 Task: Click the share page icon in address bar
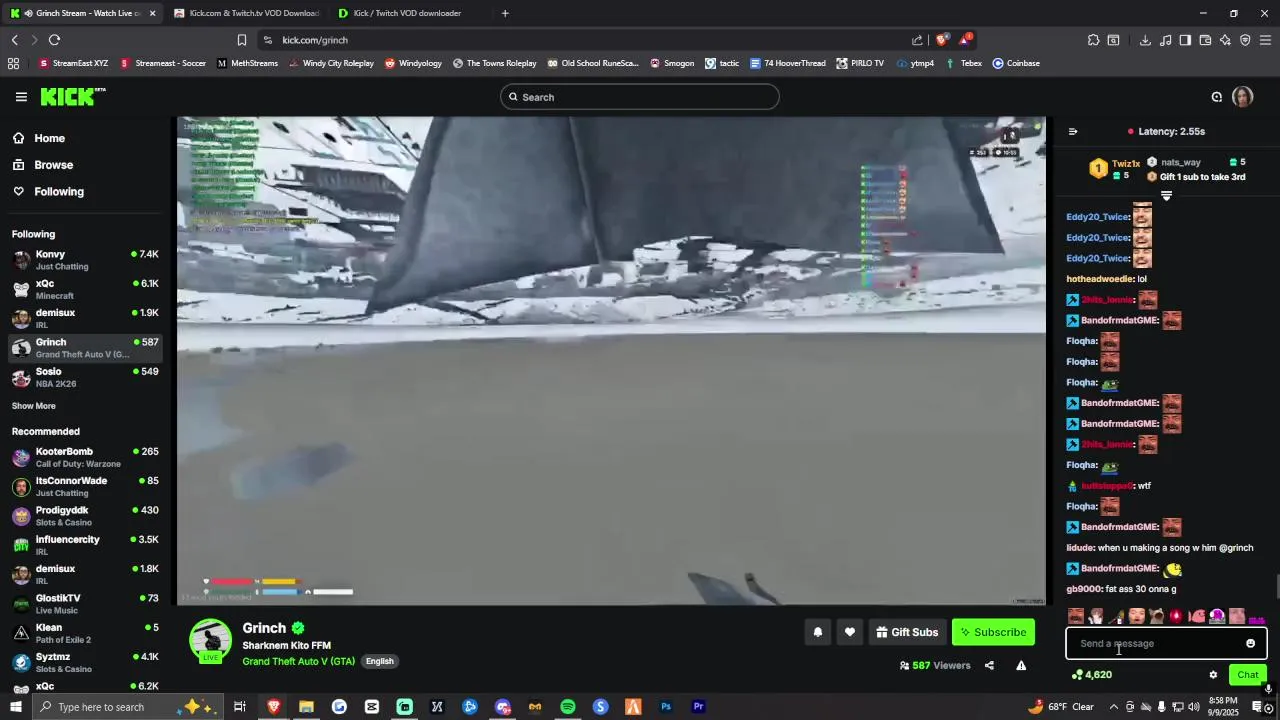(x=917, y=40)
